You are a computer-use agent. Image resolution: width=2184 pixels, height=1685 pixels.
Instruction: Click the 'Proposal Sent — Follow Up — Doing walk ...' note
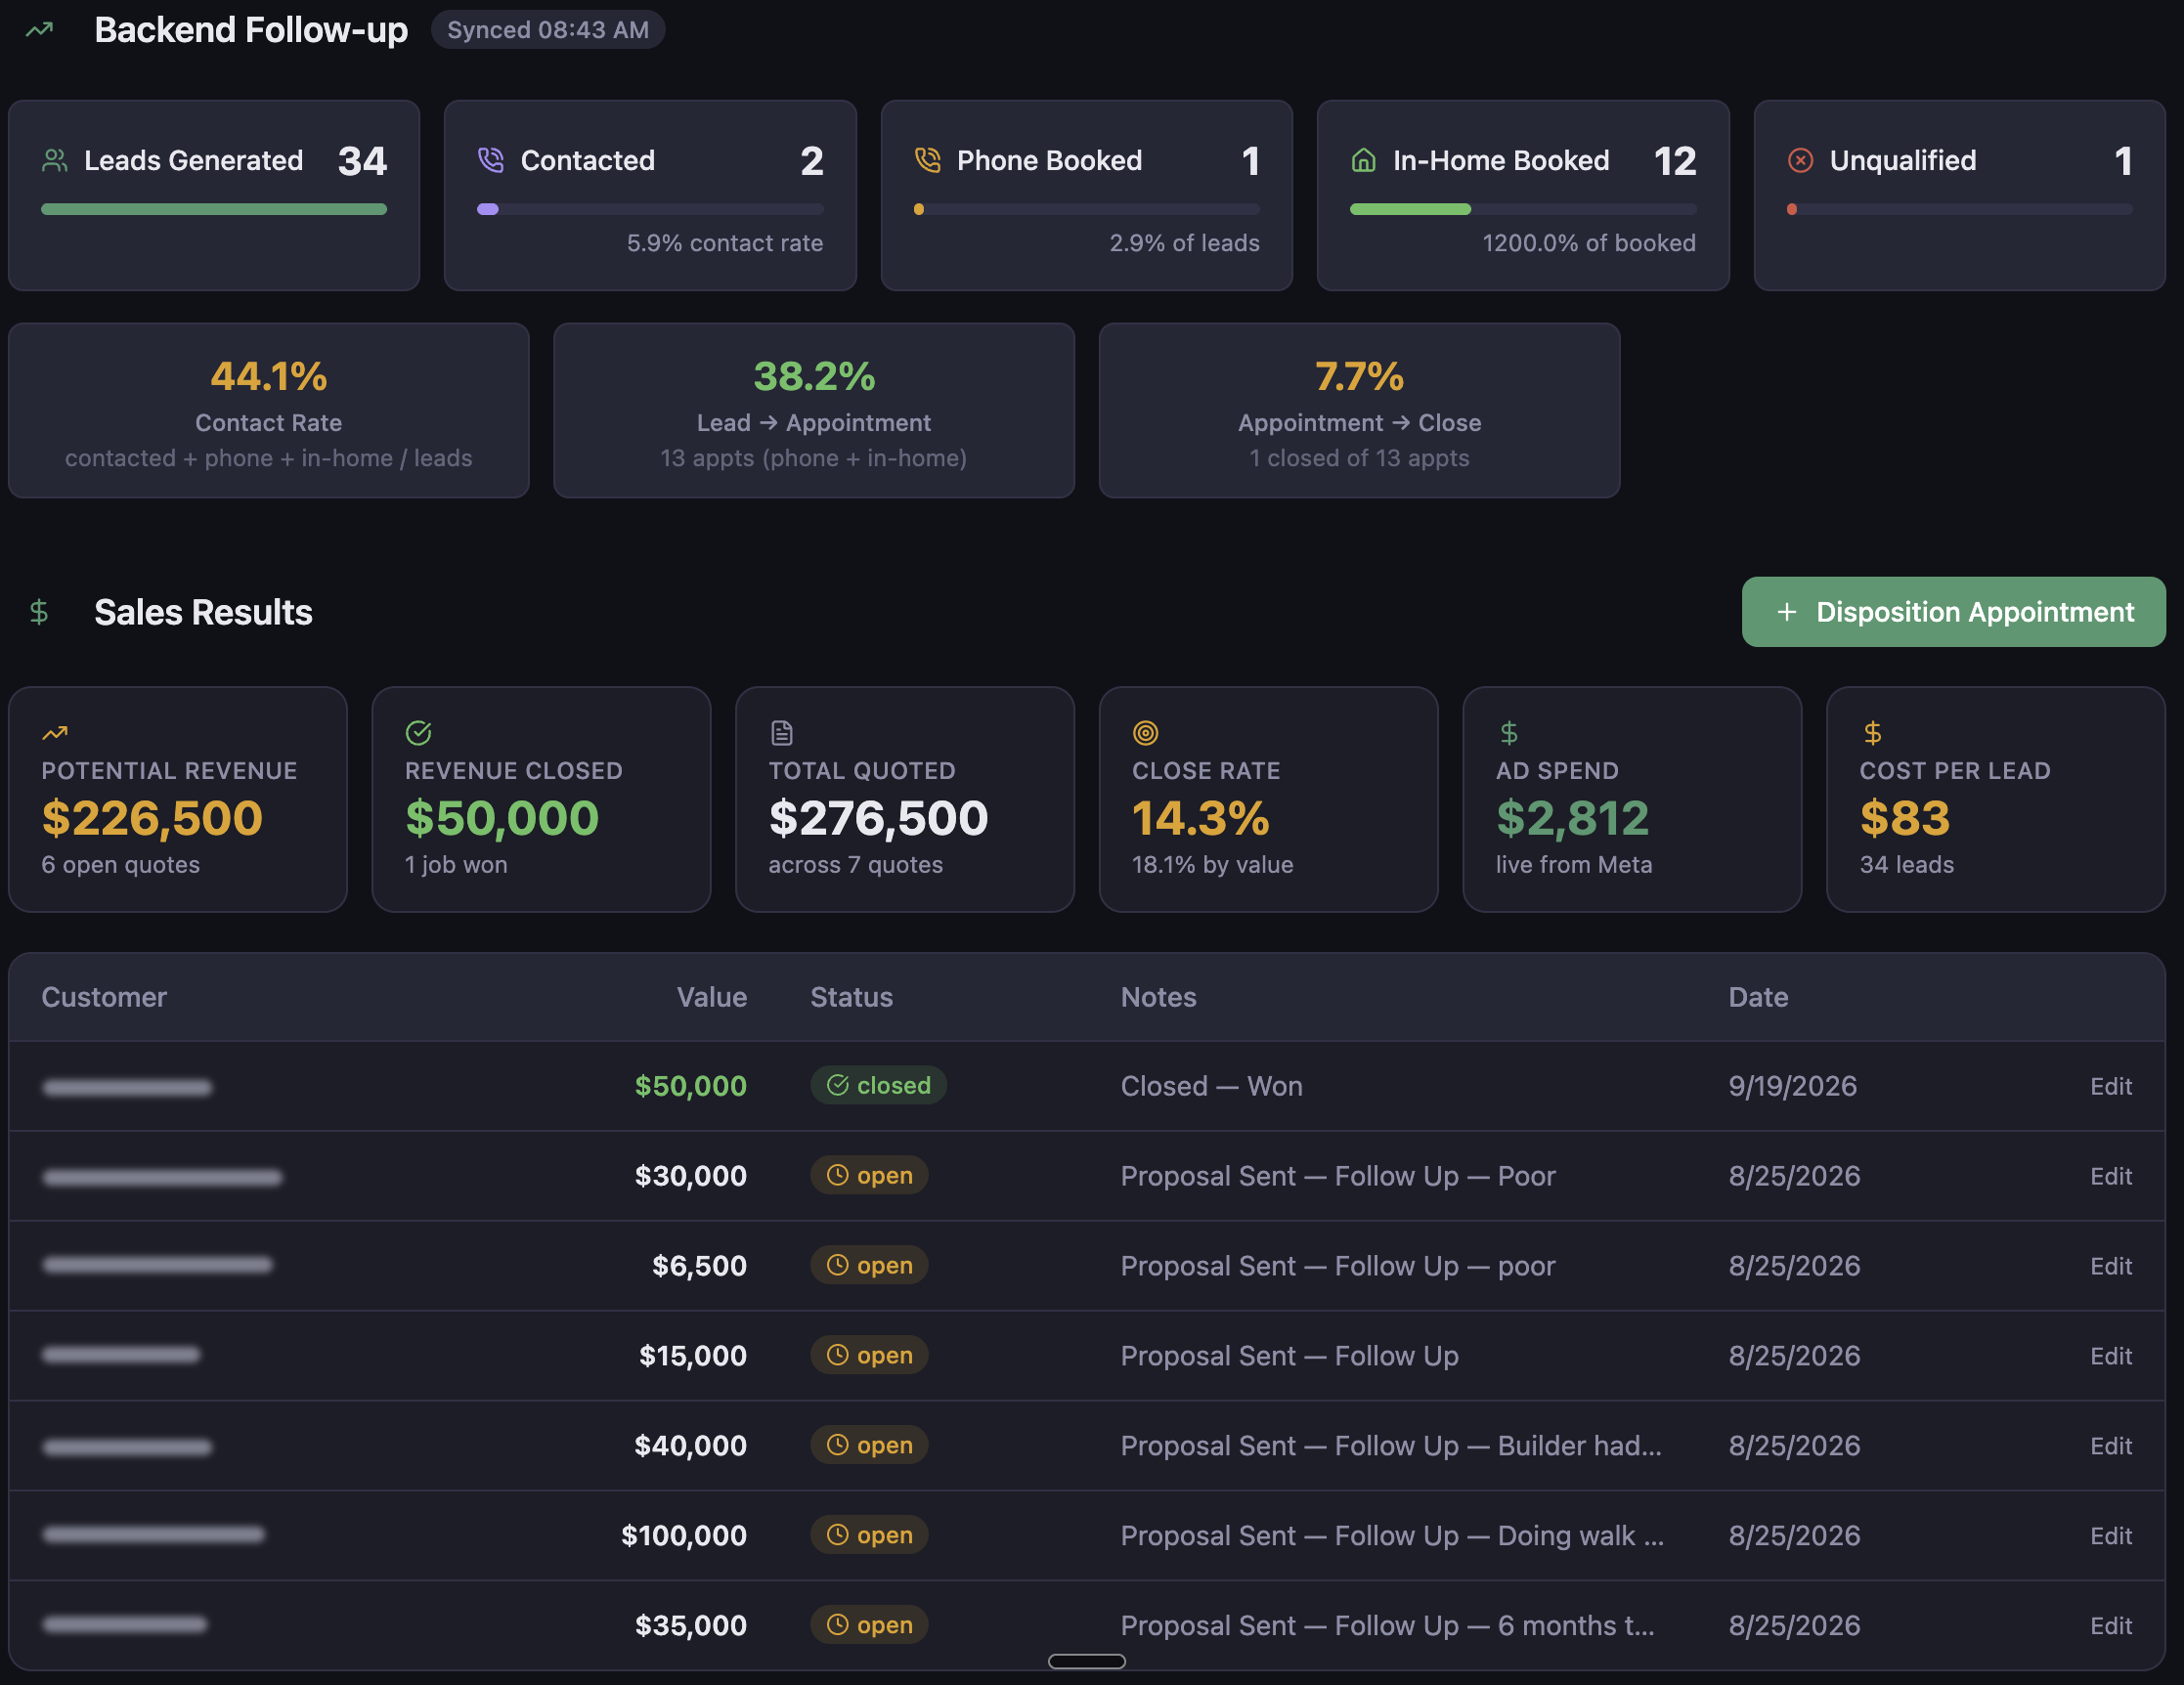[1392, 1536]
